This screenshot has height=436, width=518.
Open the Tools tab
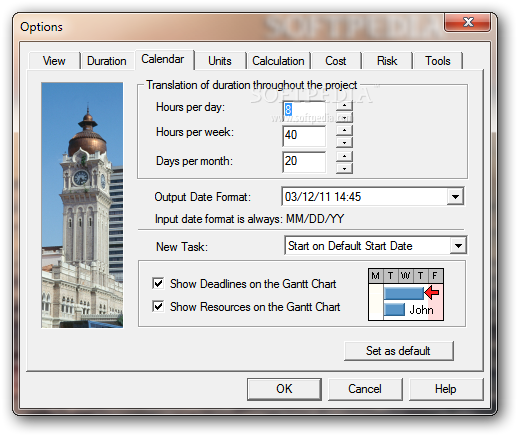point(438,61)
